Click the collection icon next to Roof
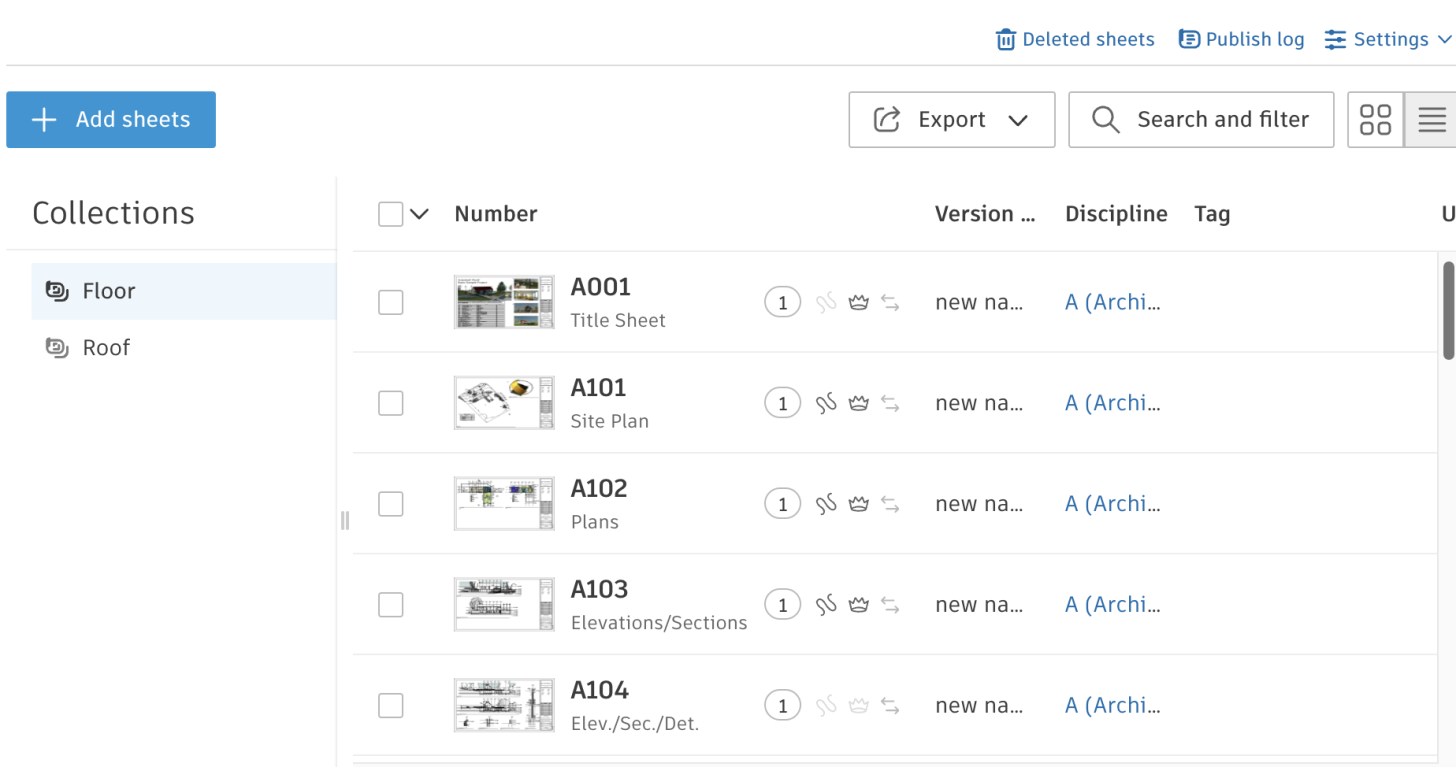This screenshot has height=767, width=1456. pos(57,347)
